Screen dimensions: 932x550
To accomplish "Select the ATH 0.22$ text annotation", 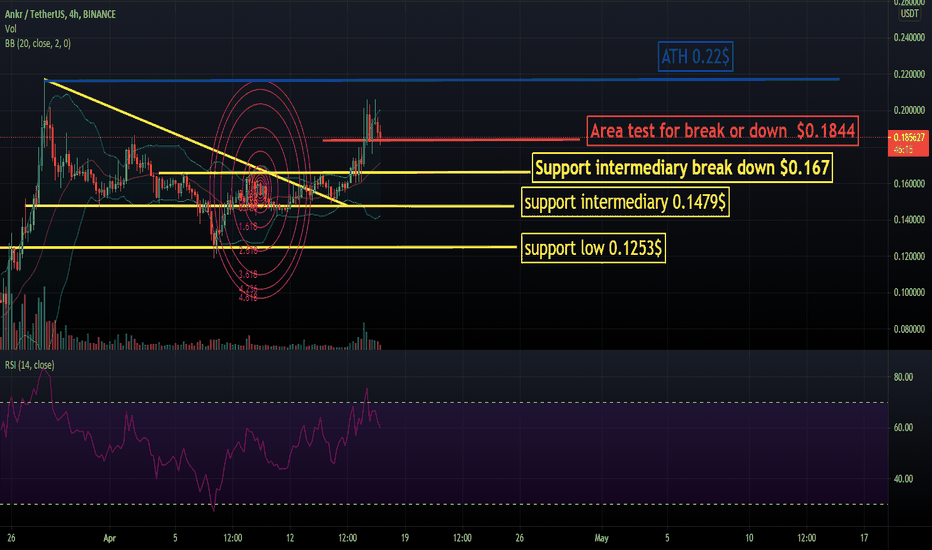I will 695,56.
